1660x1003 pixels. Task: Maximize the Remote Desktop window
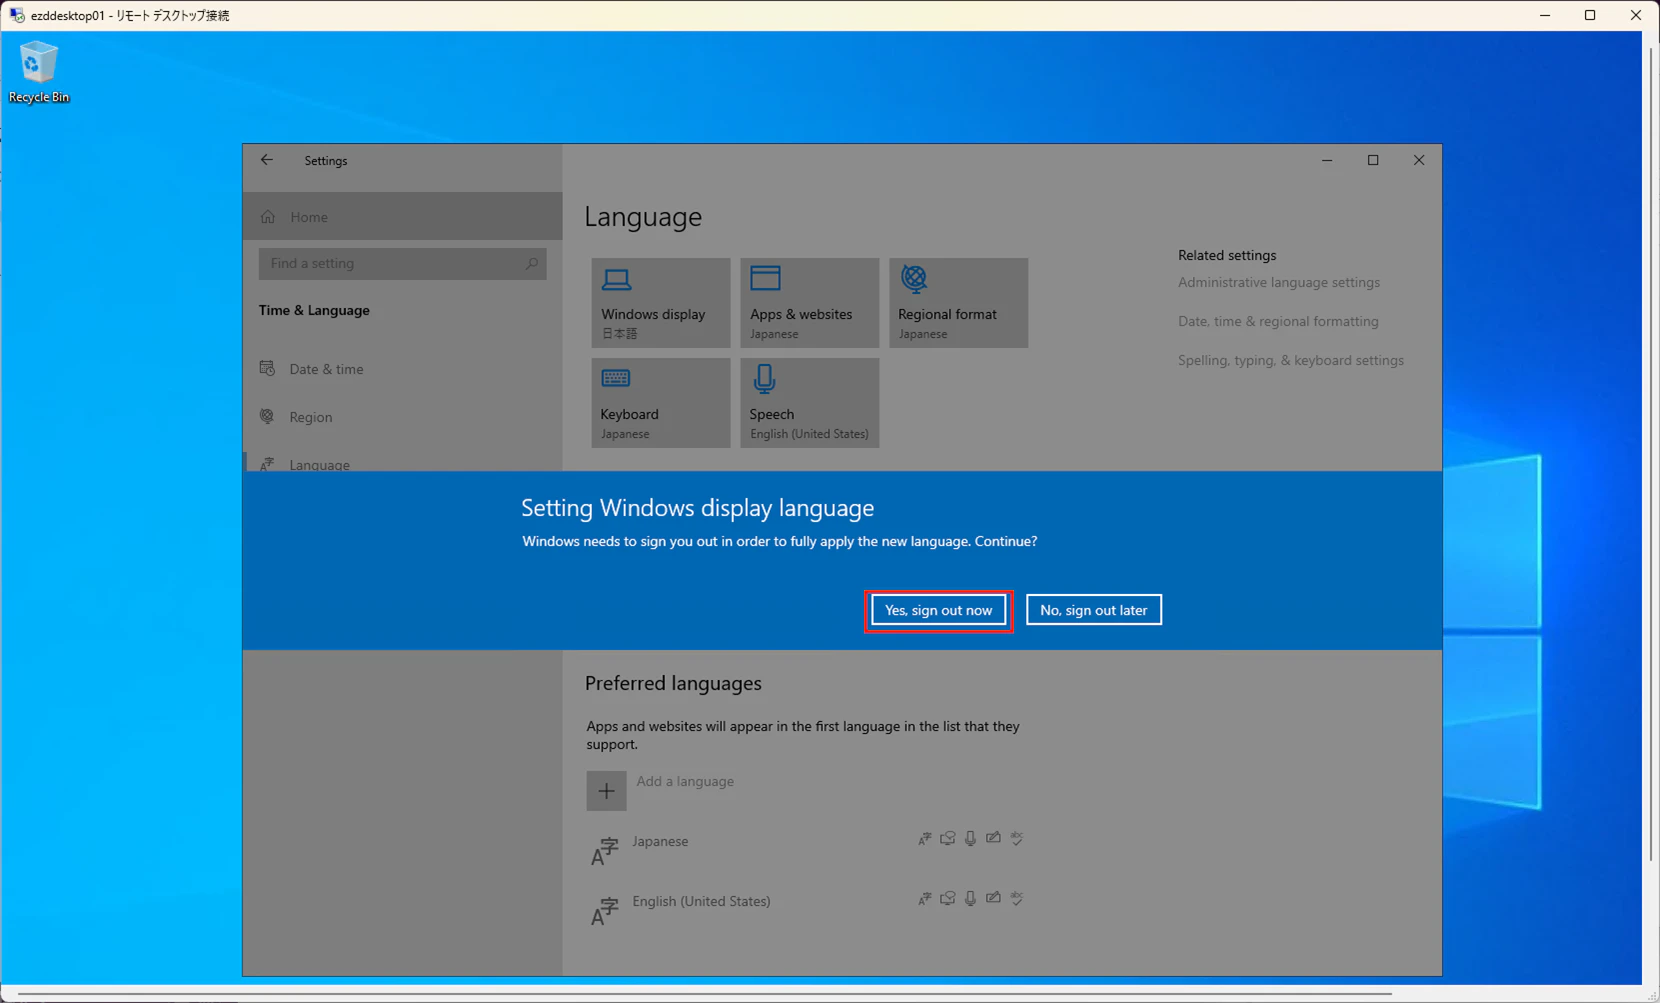coord(1590,15)
